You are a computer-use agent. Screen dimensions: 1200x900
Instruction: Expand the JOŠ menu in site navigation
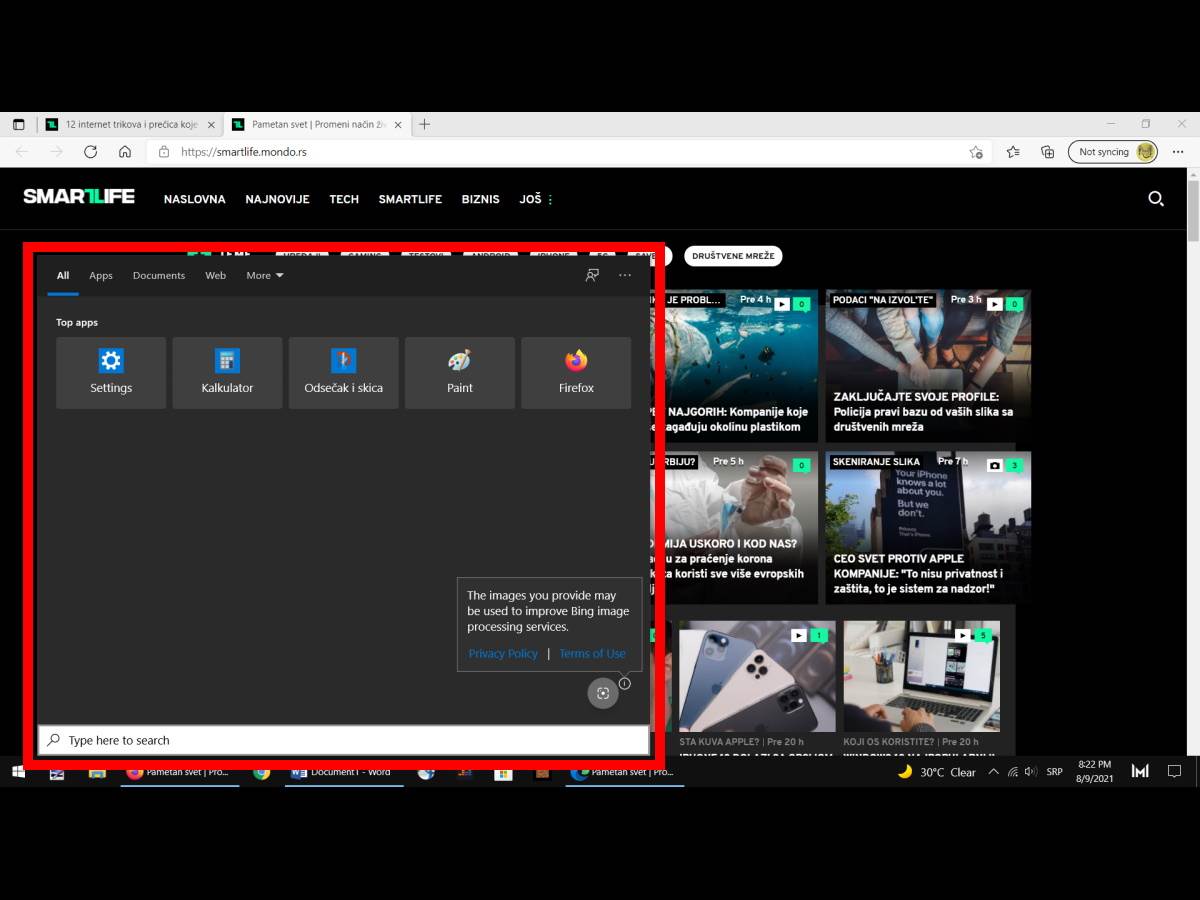tap(536, 199)
